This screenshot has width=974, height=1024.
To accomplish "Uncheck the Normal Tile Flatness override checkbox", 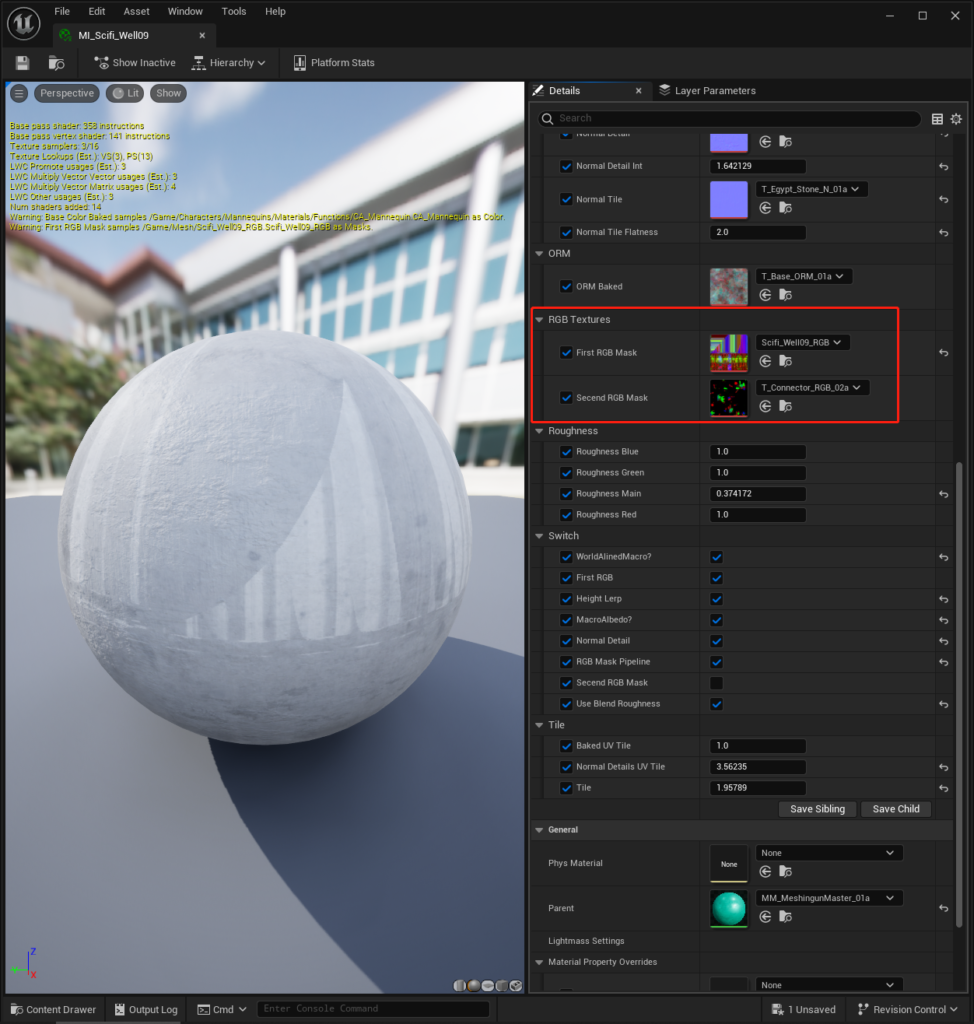I will (x=566, y=232).
